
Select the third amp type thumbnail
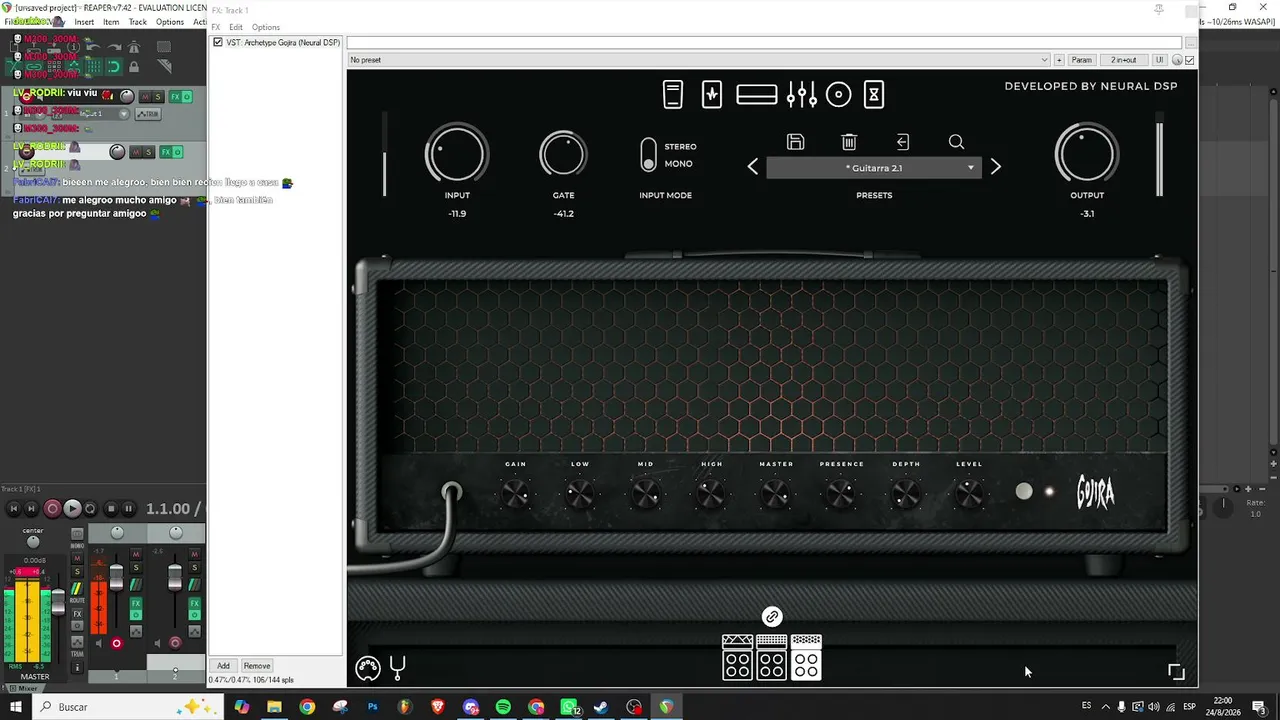(806, 657)
